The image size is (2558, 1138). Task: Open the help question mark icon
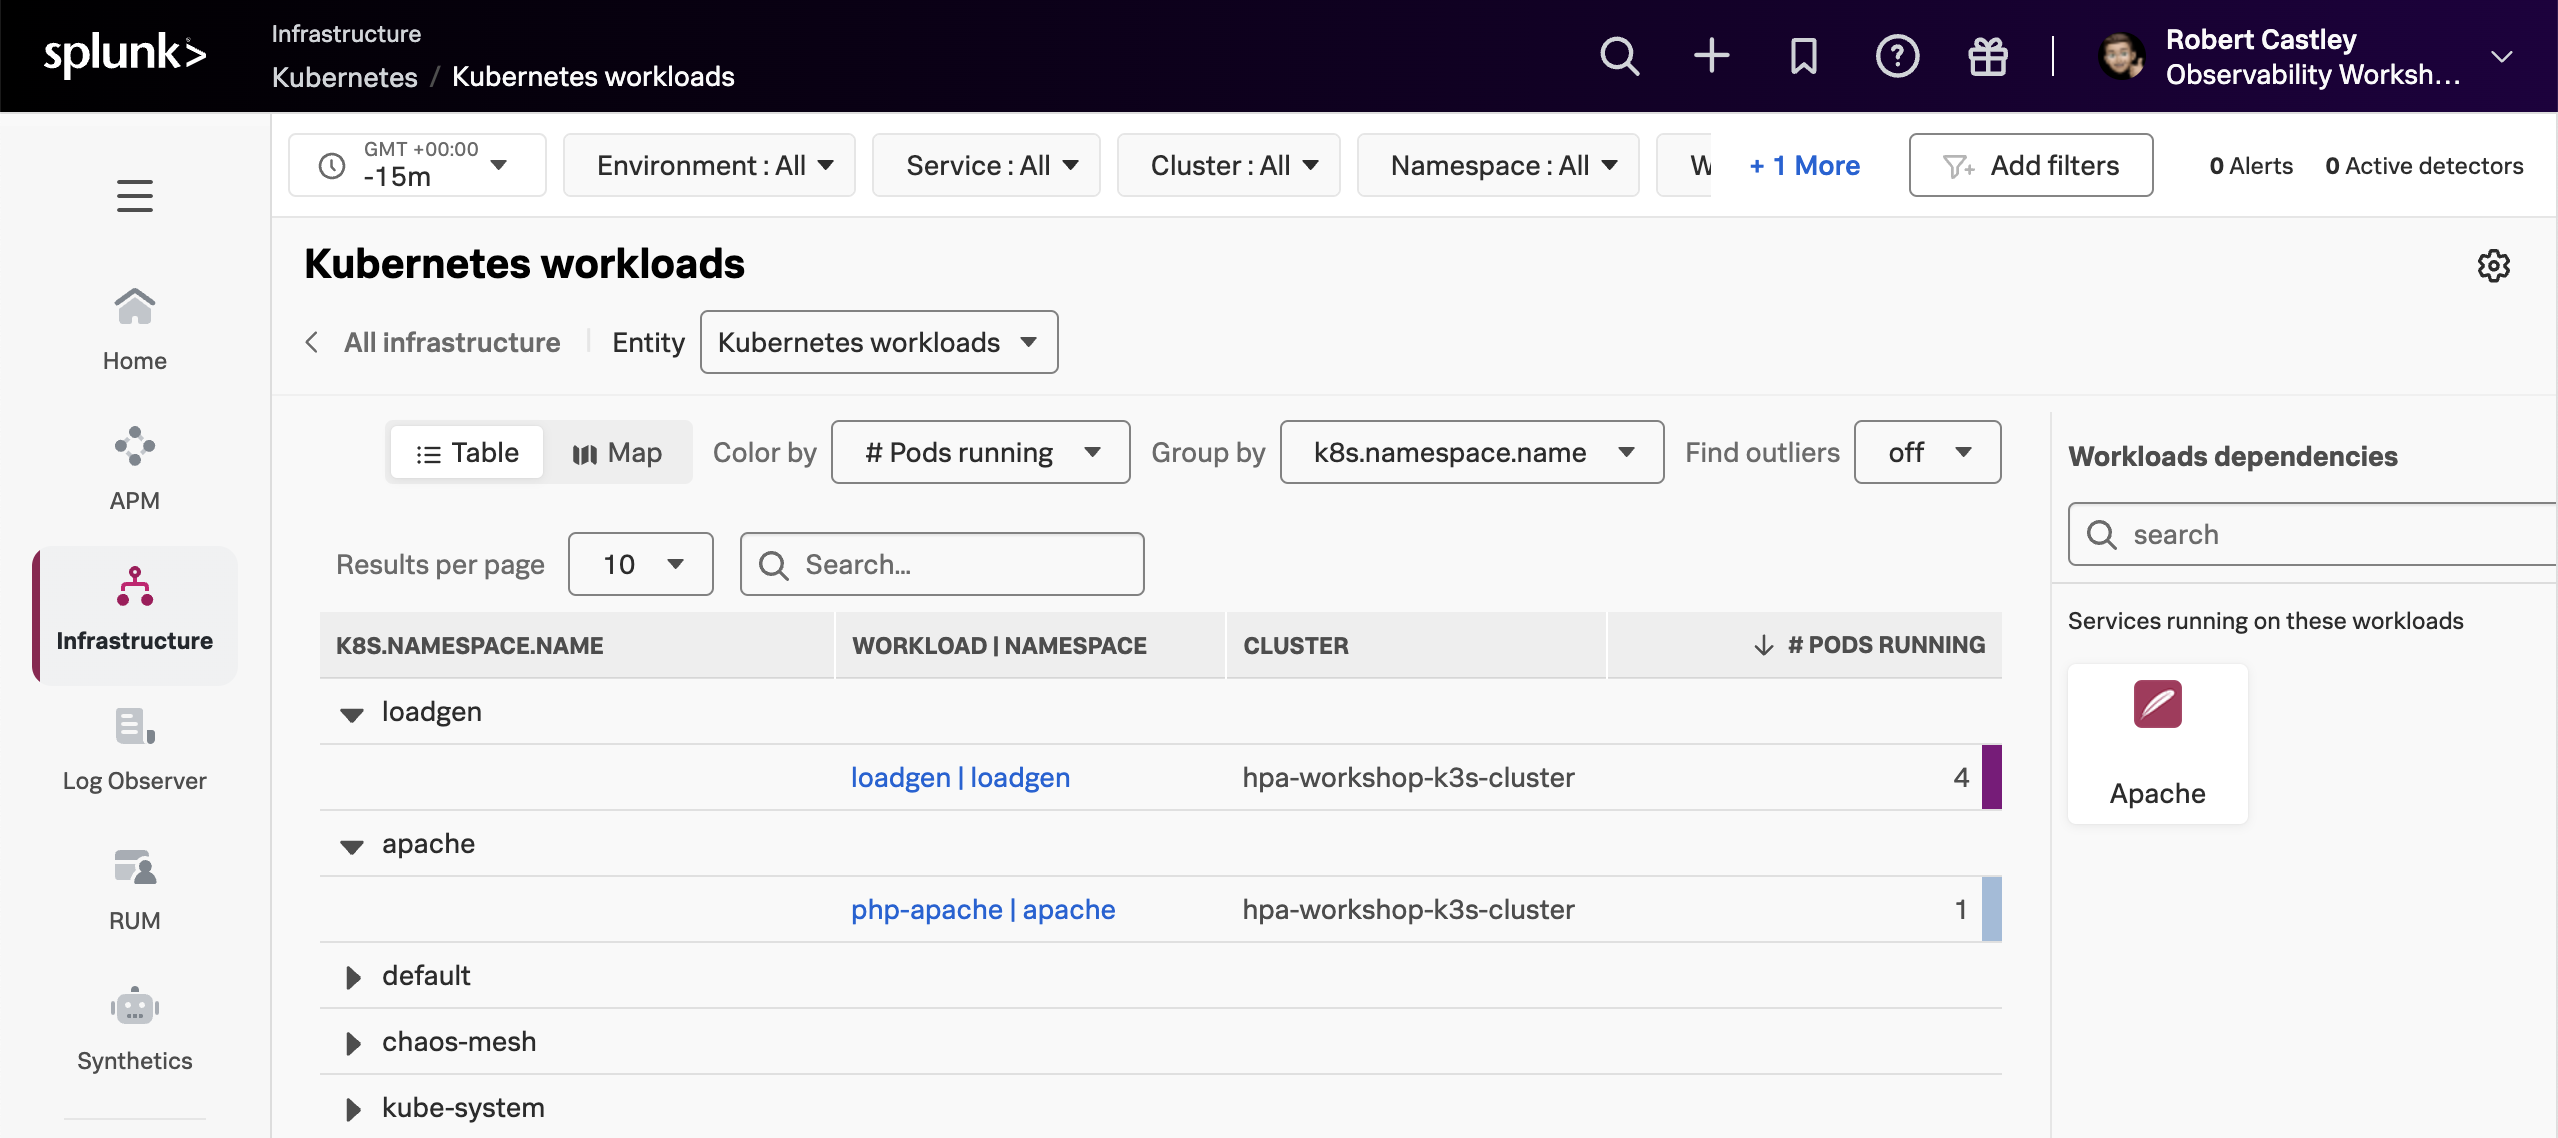point(1897,56)
